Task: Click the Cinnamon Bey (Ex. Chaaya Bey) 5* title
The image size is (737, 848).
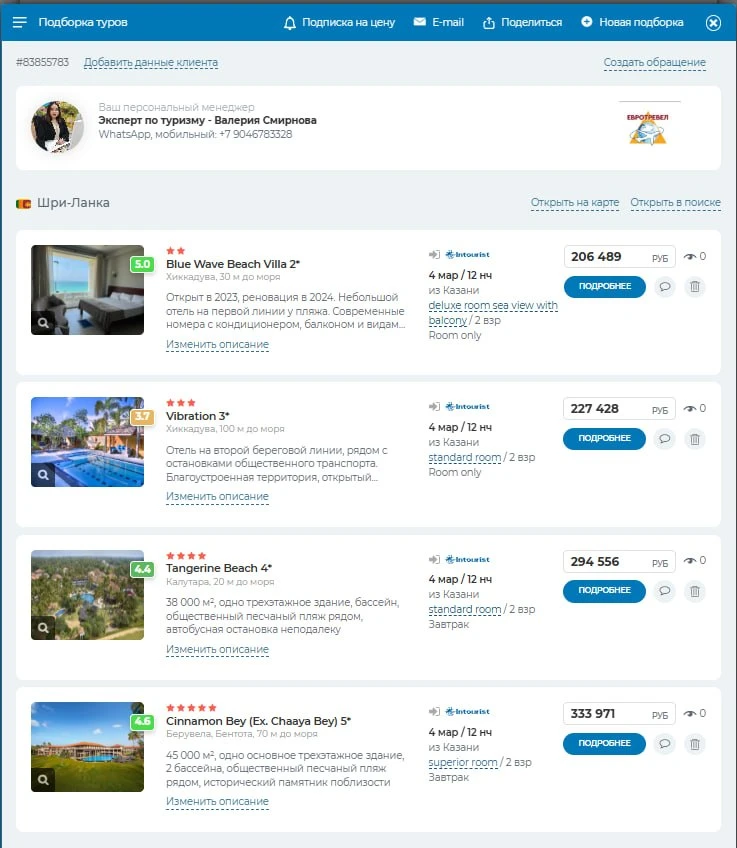Action: 258,721
